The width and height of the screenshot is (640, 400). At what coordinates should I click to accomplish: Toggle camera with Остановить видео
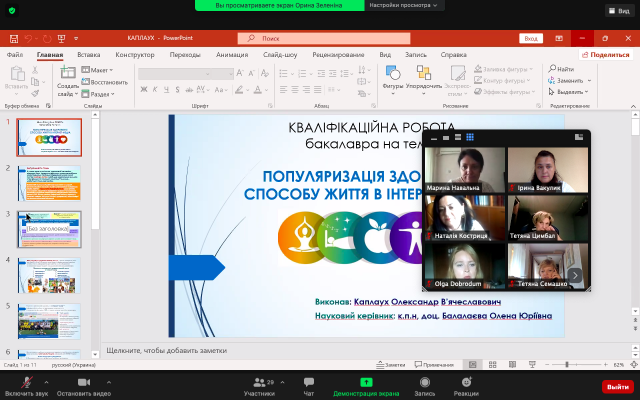coord(84,382)
